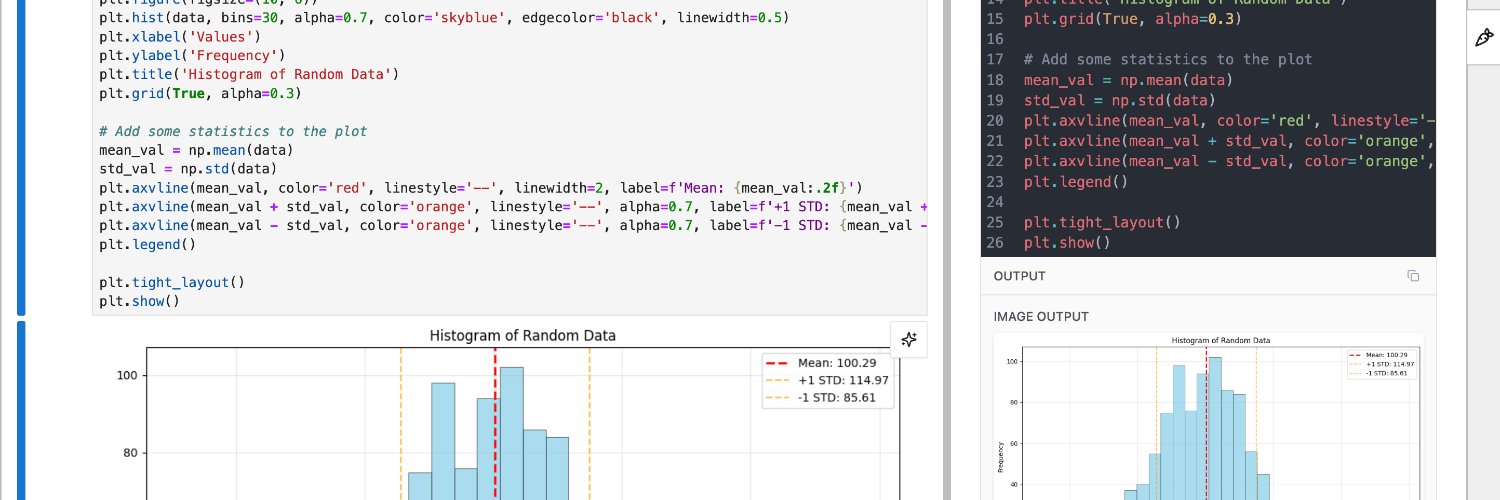
Task: Click line number 17 in dark editor
Action: tap(994, 60)
